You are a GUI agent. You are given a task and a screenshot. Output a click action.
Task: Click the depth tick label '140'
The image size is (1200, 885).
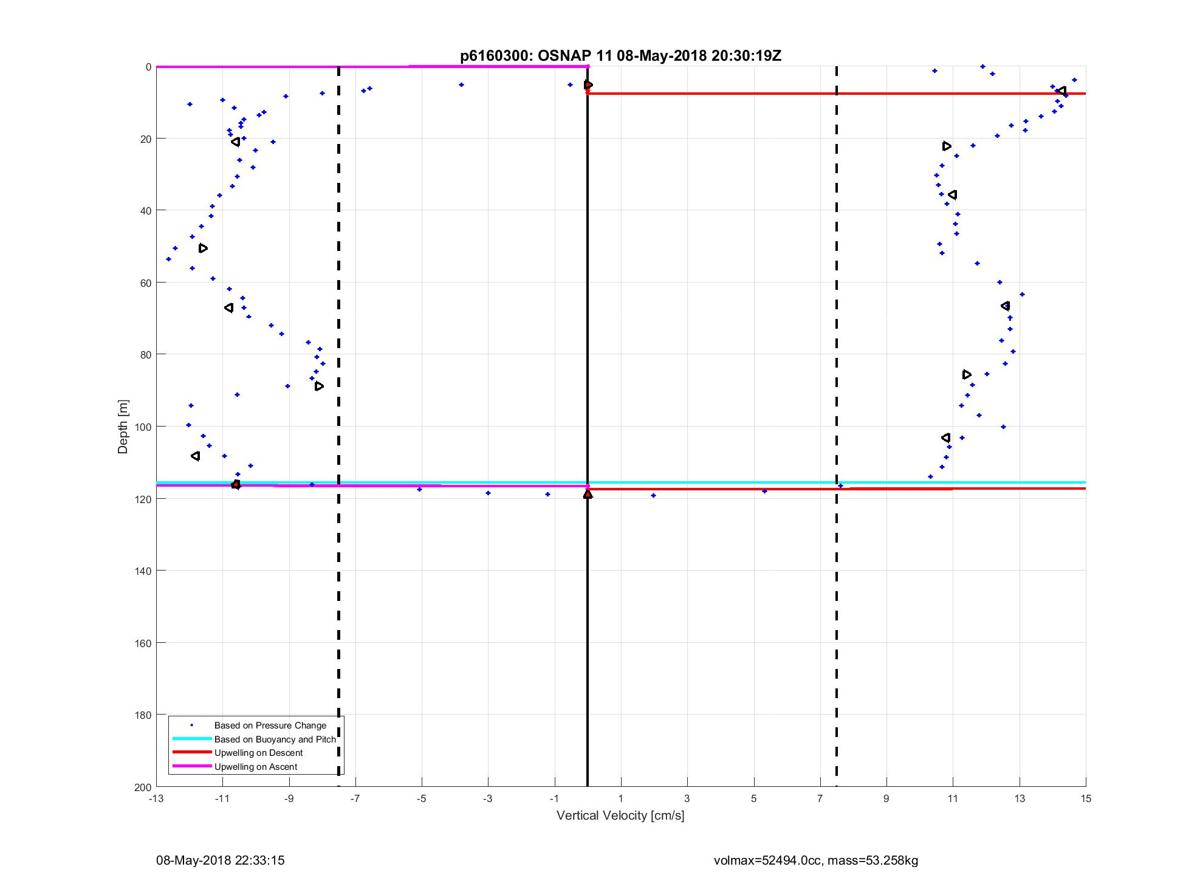coord(142,571)
